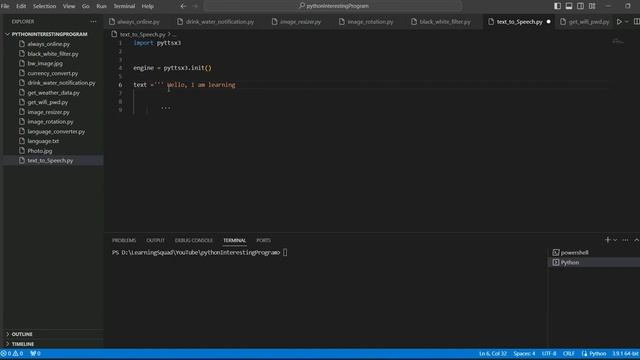Show the PROBLEMS panel tab
The height and width of the screenshot is (360, 640).
click(x=124, y=240)
